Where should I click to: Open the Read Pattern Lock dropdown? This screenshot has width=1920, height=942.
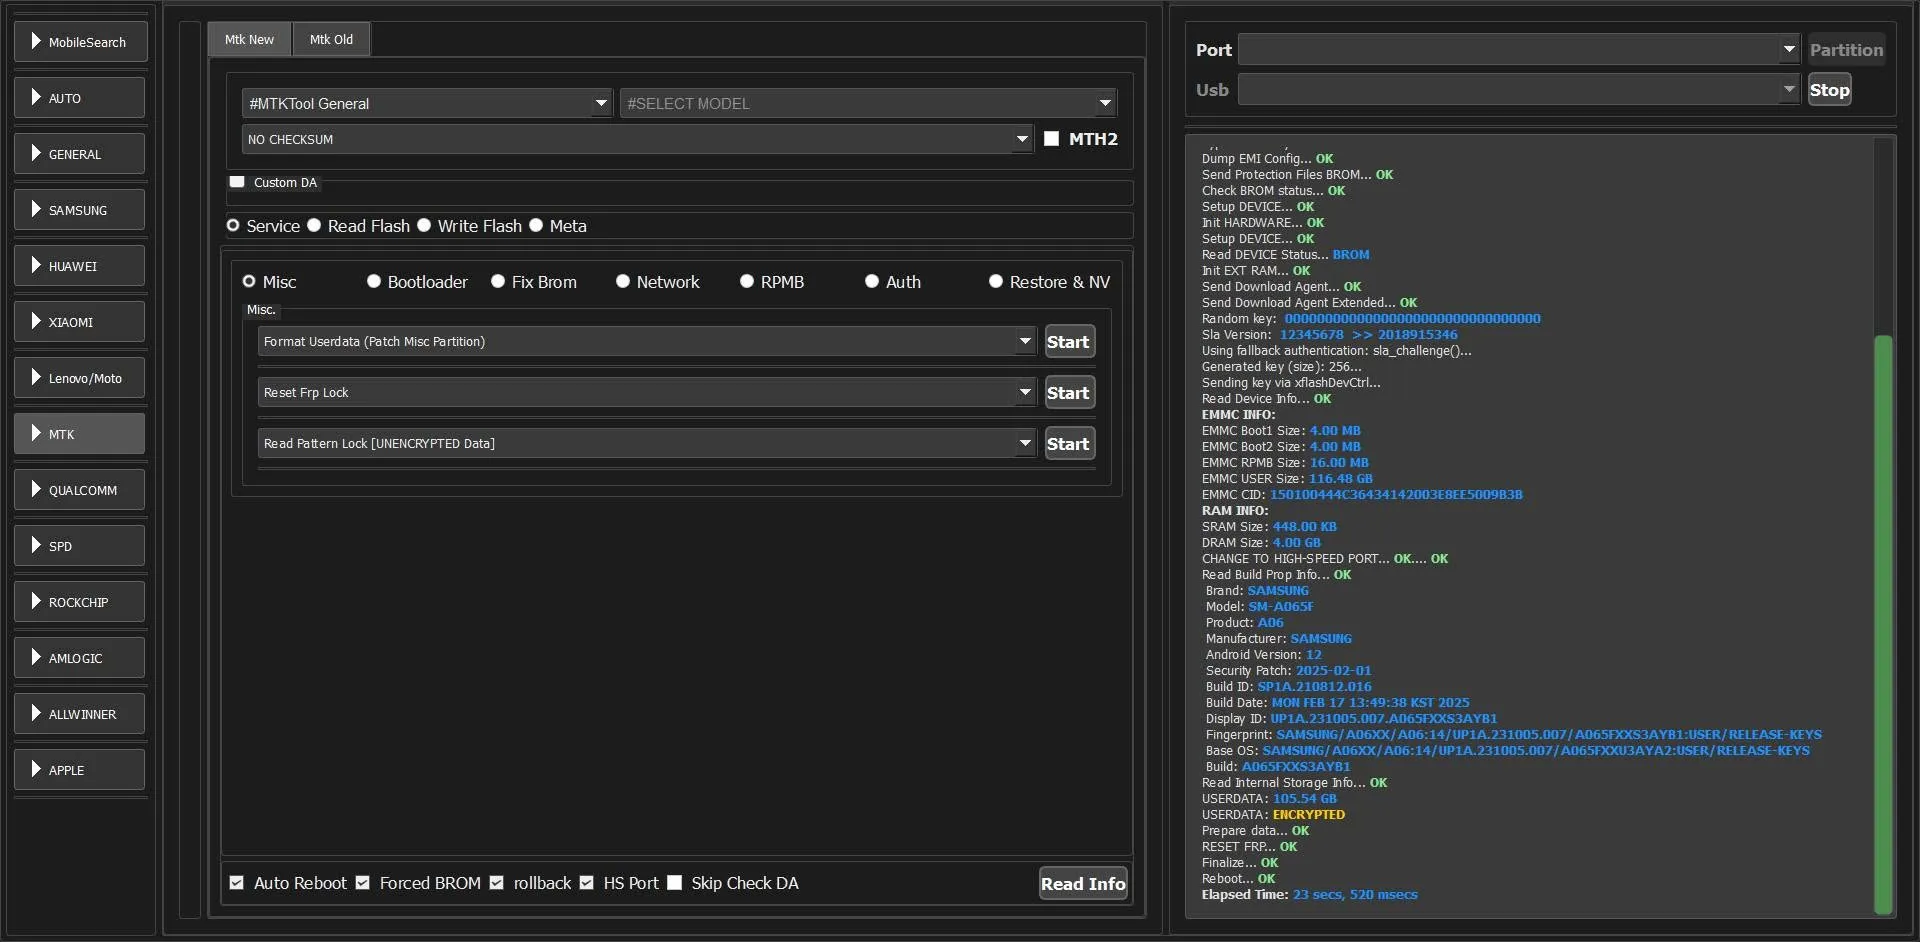coord(647,443)
